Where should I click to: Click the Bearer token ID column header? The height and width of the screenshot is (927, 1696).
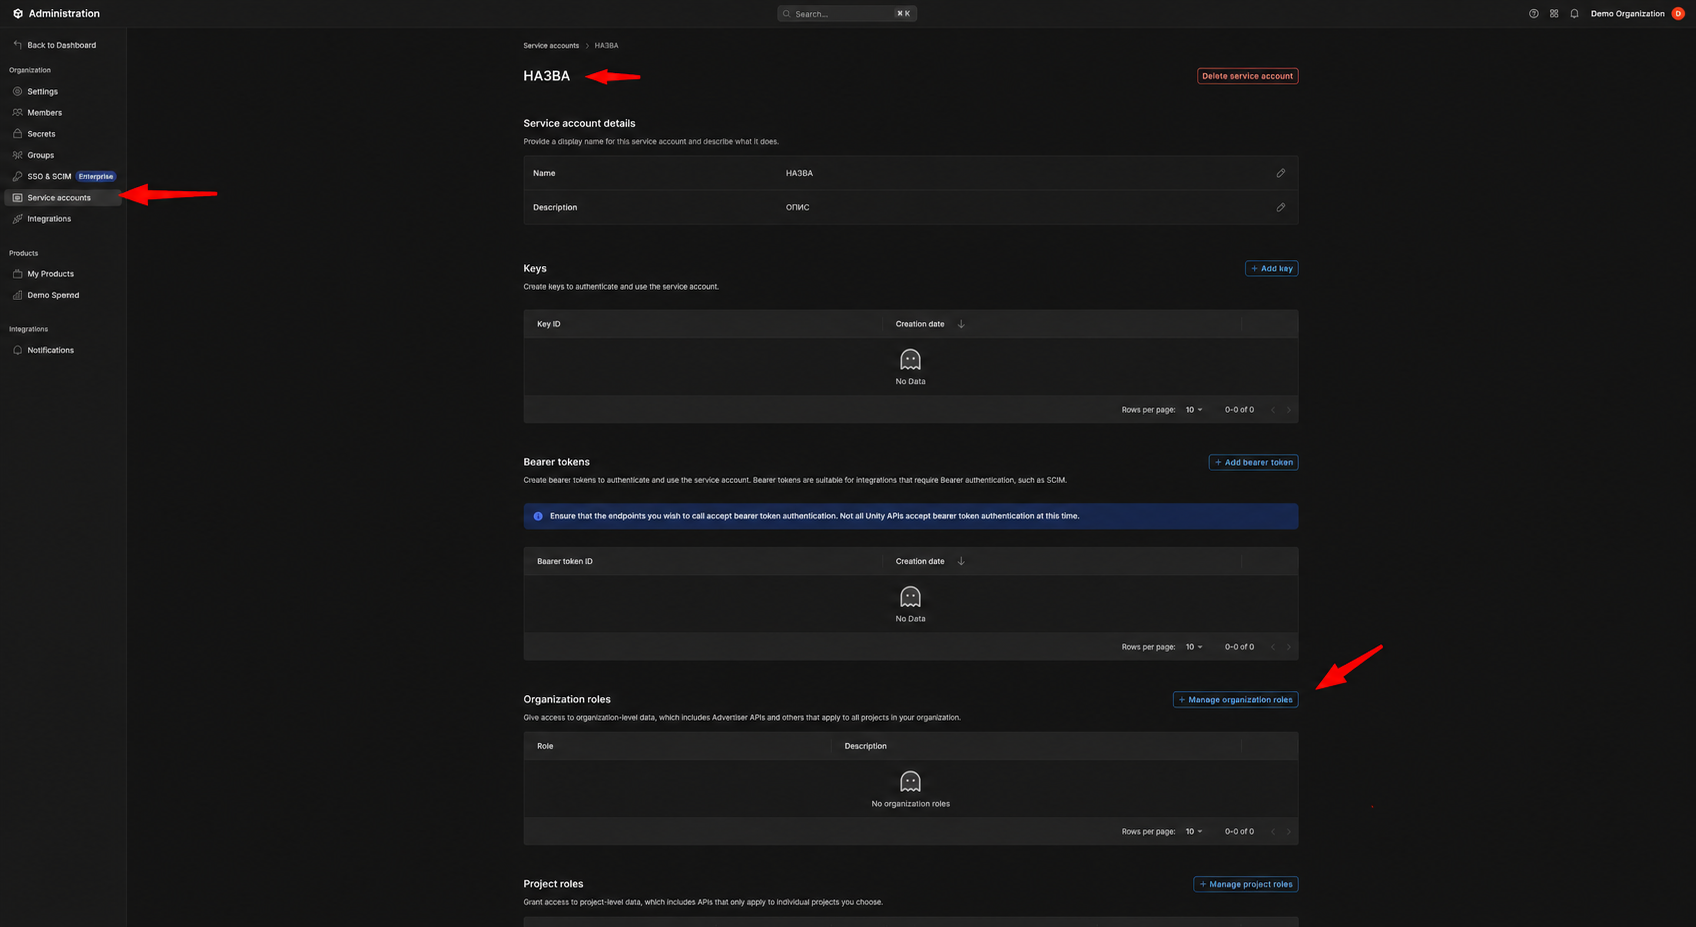[x=565, y=561]
